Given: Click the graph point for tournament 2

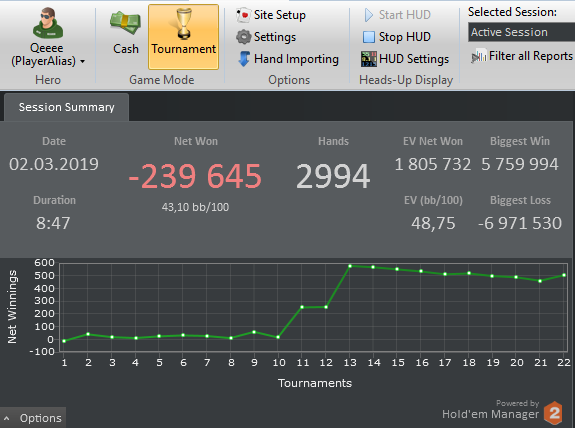Looking at the screenshot, I should (x=88, y=334).
